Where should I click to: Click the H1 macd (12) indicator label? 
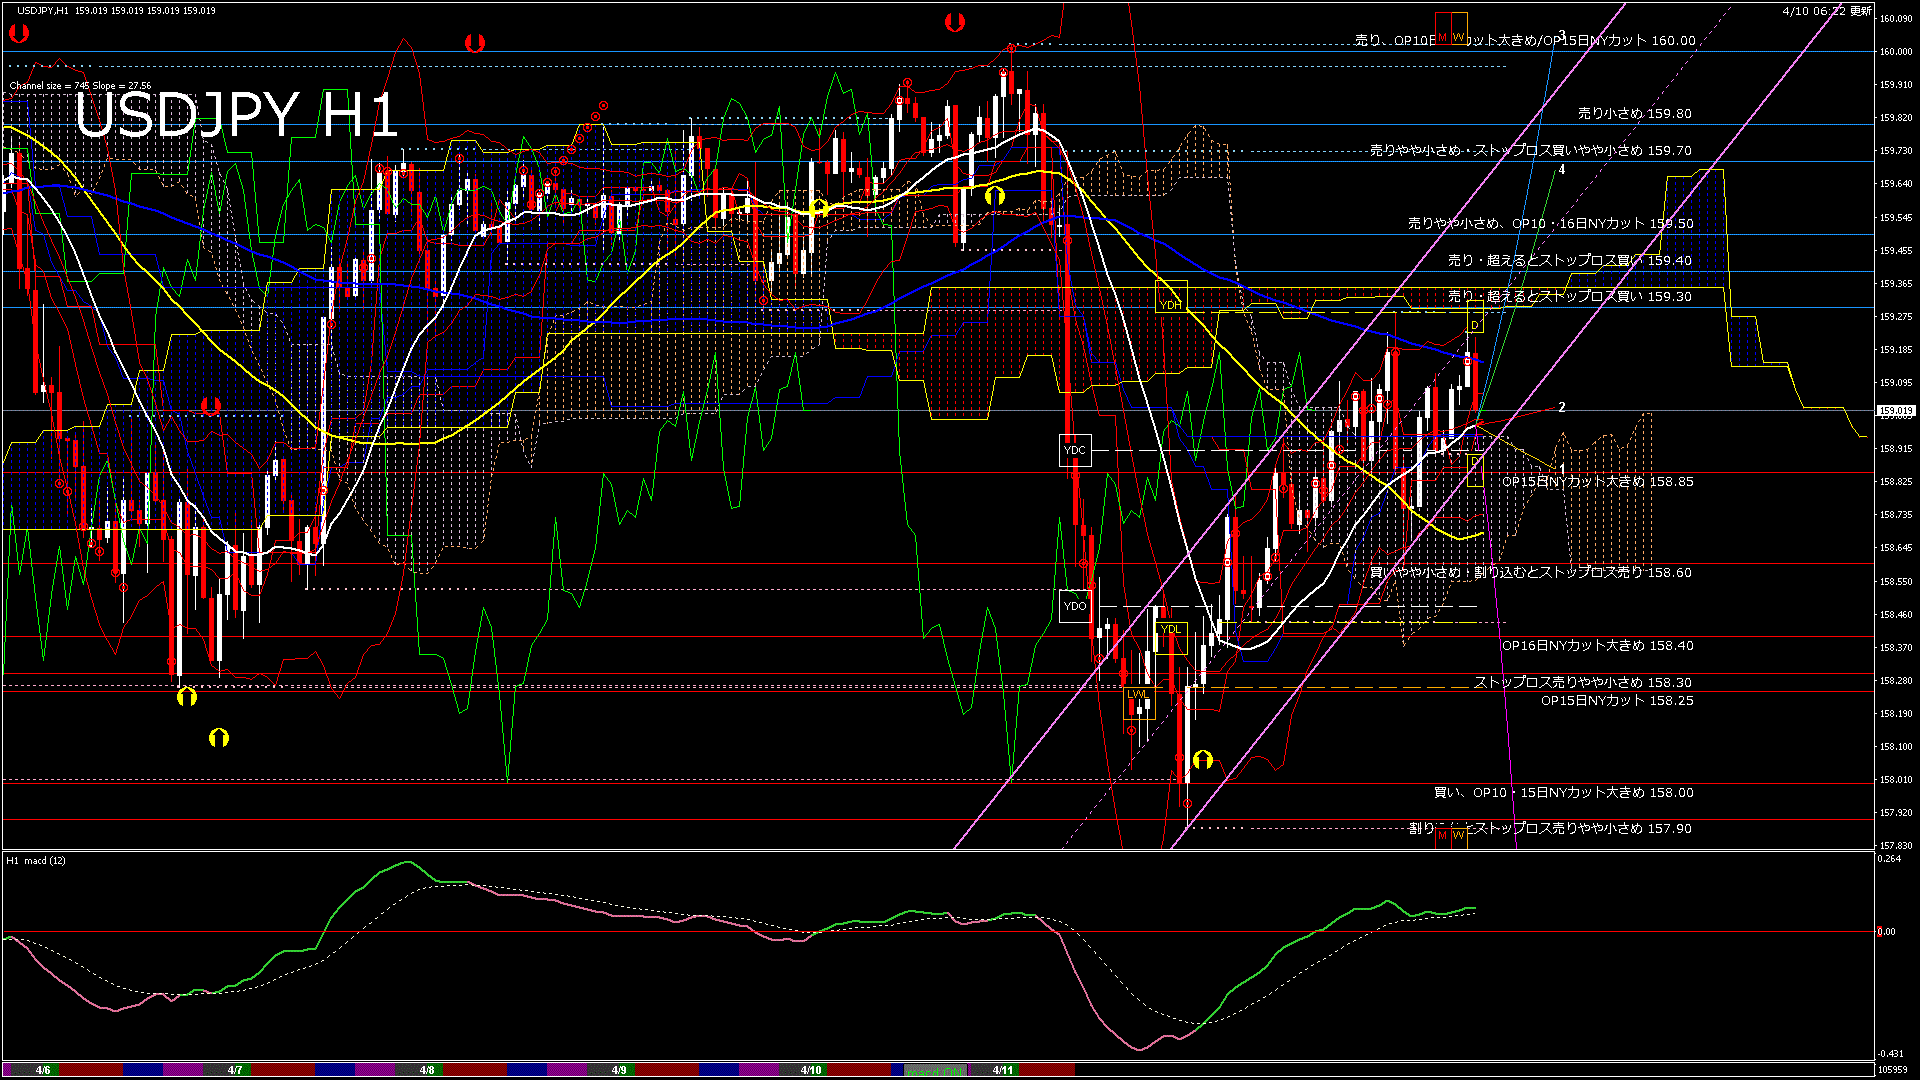(37, 861)
